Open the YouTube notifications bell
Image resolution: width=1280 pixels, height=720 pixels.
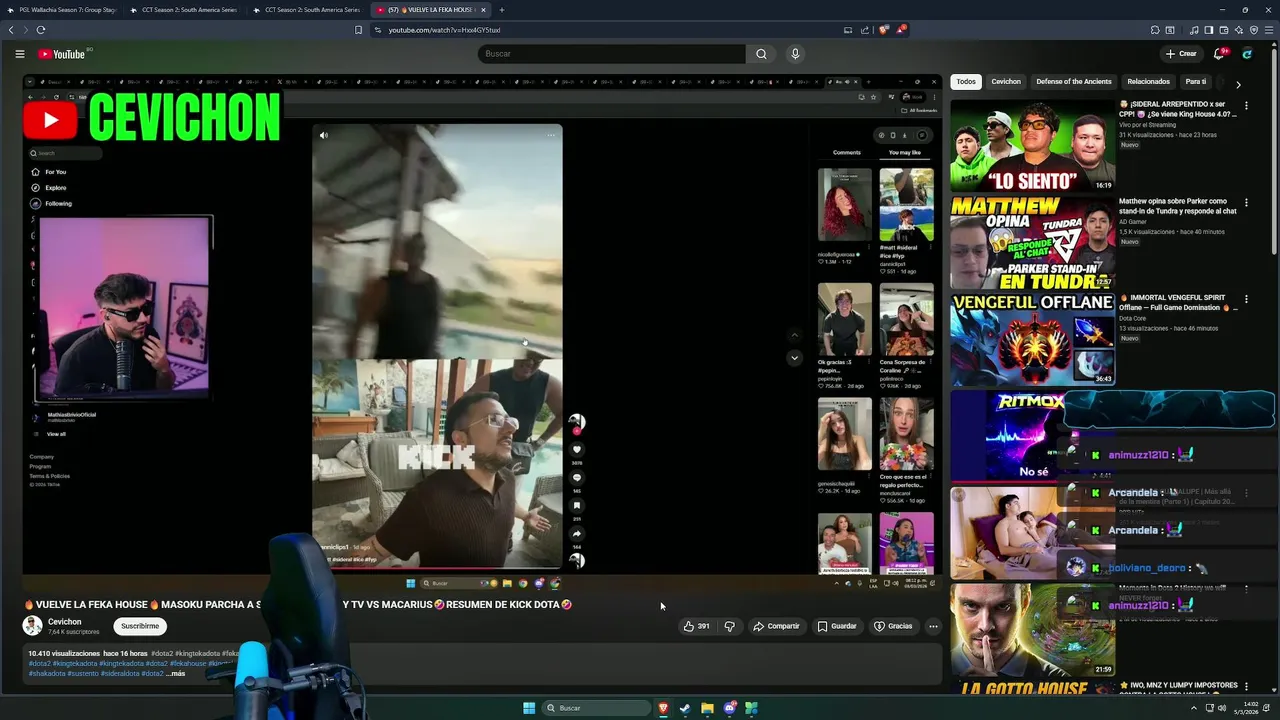(1218, 54)
